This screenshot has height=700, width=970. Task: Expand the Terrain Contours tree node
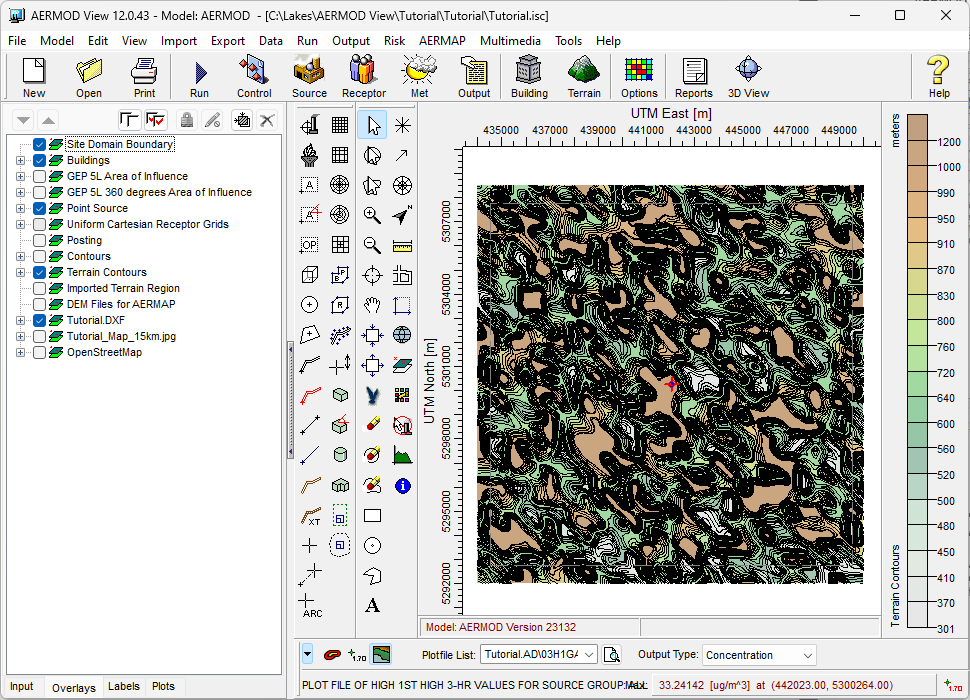pyautogui.click(x=20, y=273)
